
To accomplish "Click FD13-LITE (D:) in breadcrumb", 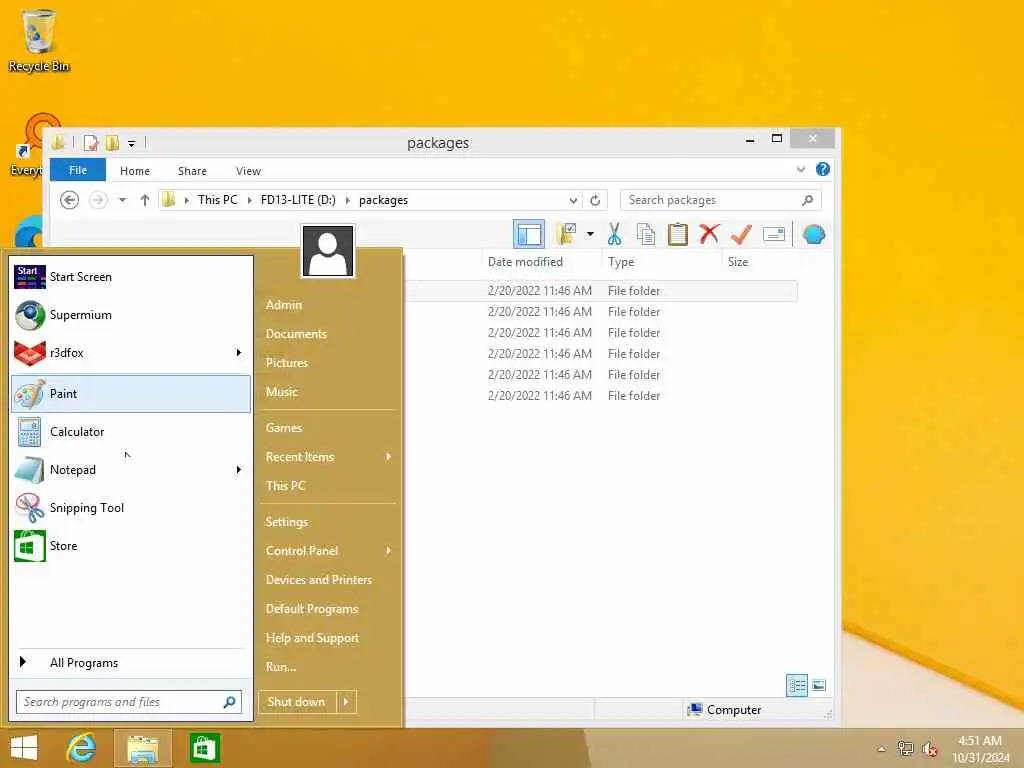I will click(298, 200).
